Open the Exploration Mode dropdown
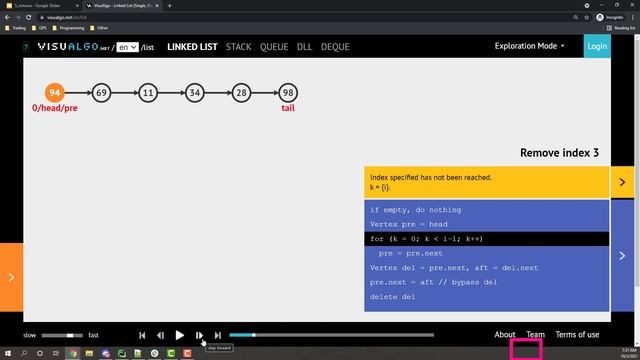Viewport: 640px width, 360px height. pyautogui.click(x=529, y=46)
